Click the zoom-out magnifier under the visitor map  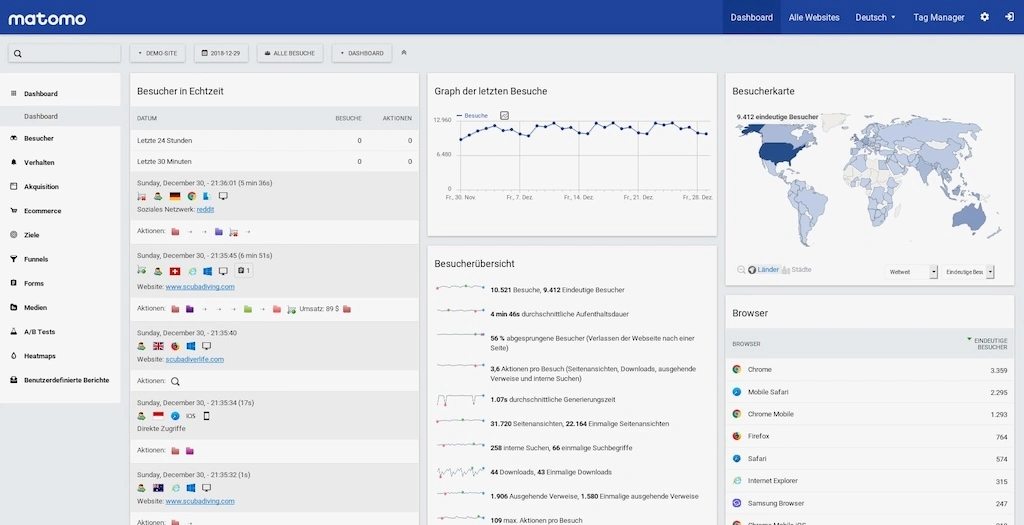click(741, 270)
